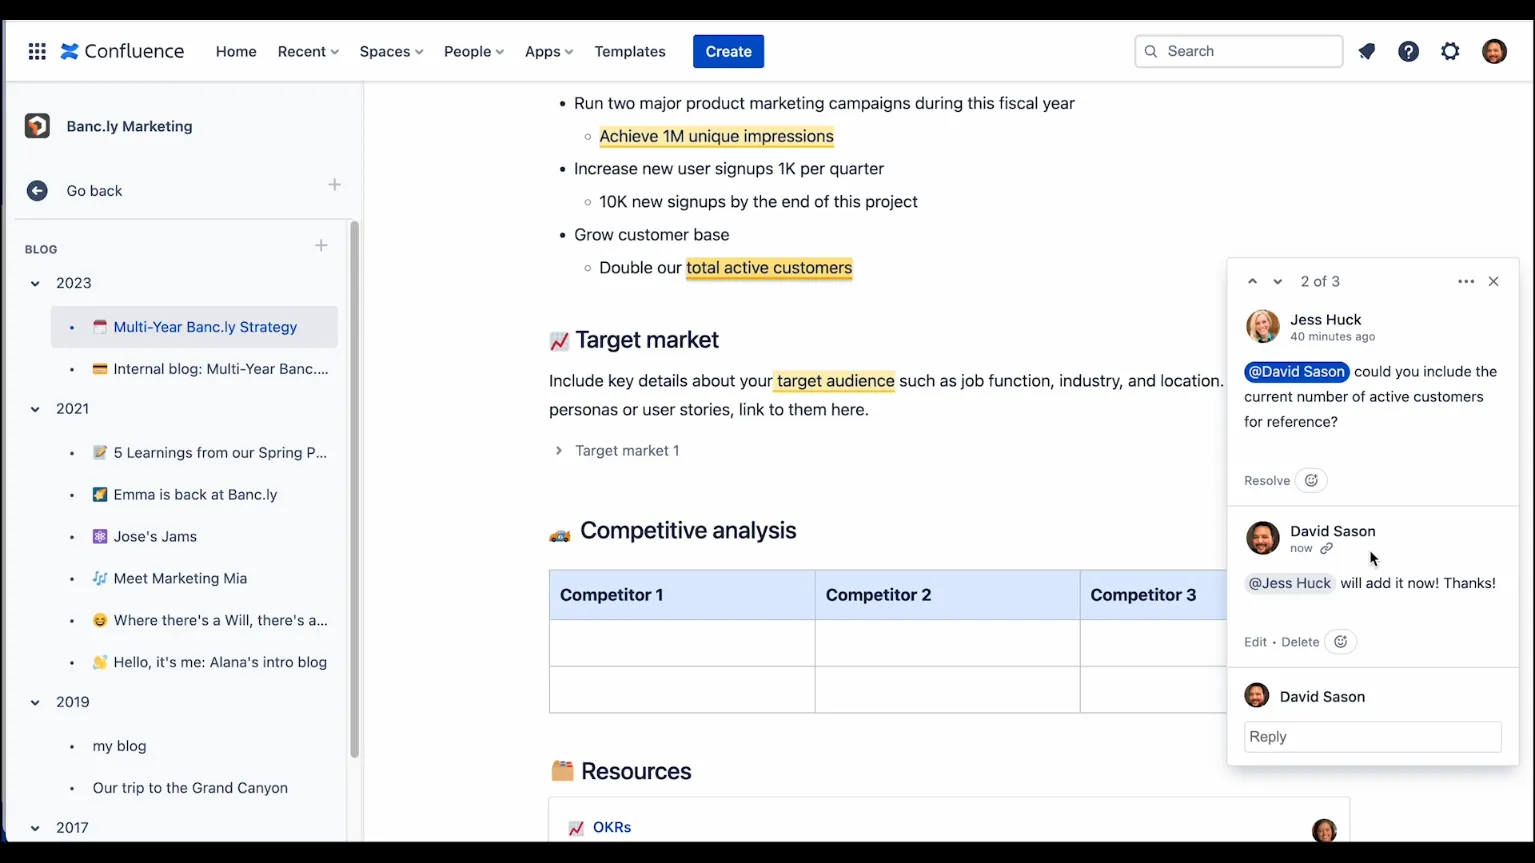Open the Apps dropdown menu

pyautogui.click(x=548, y=51)
